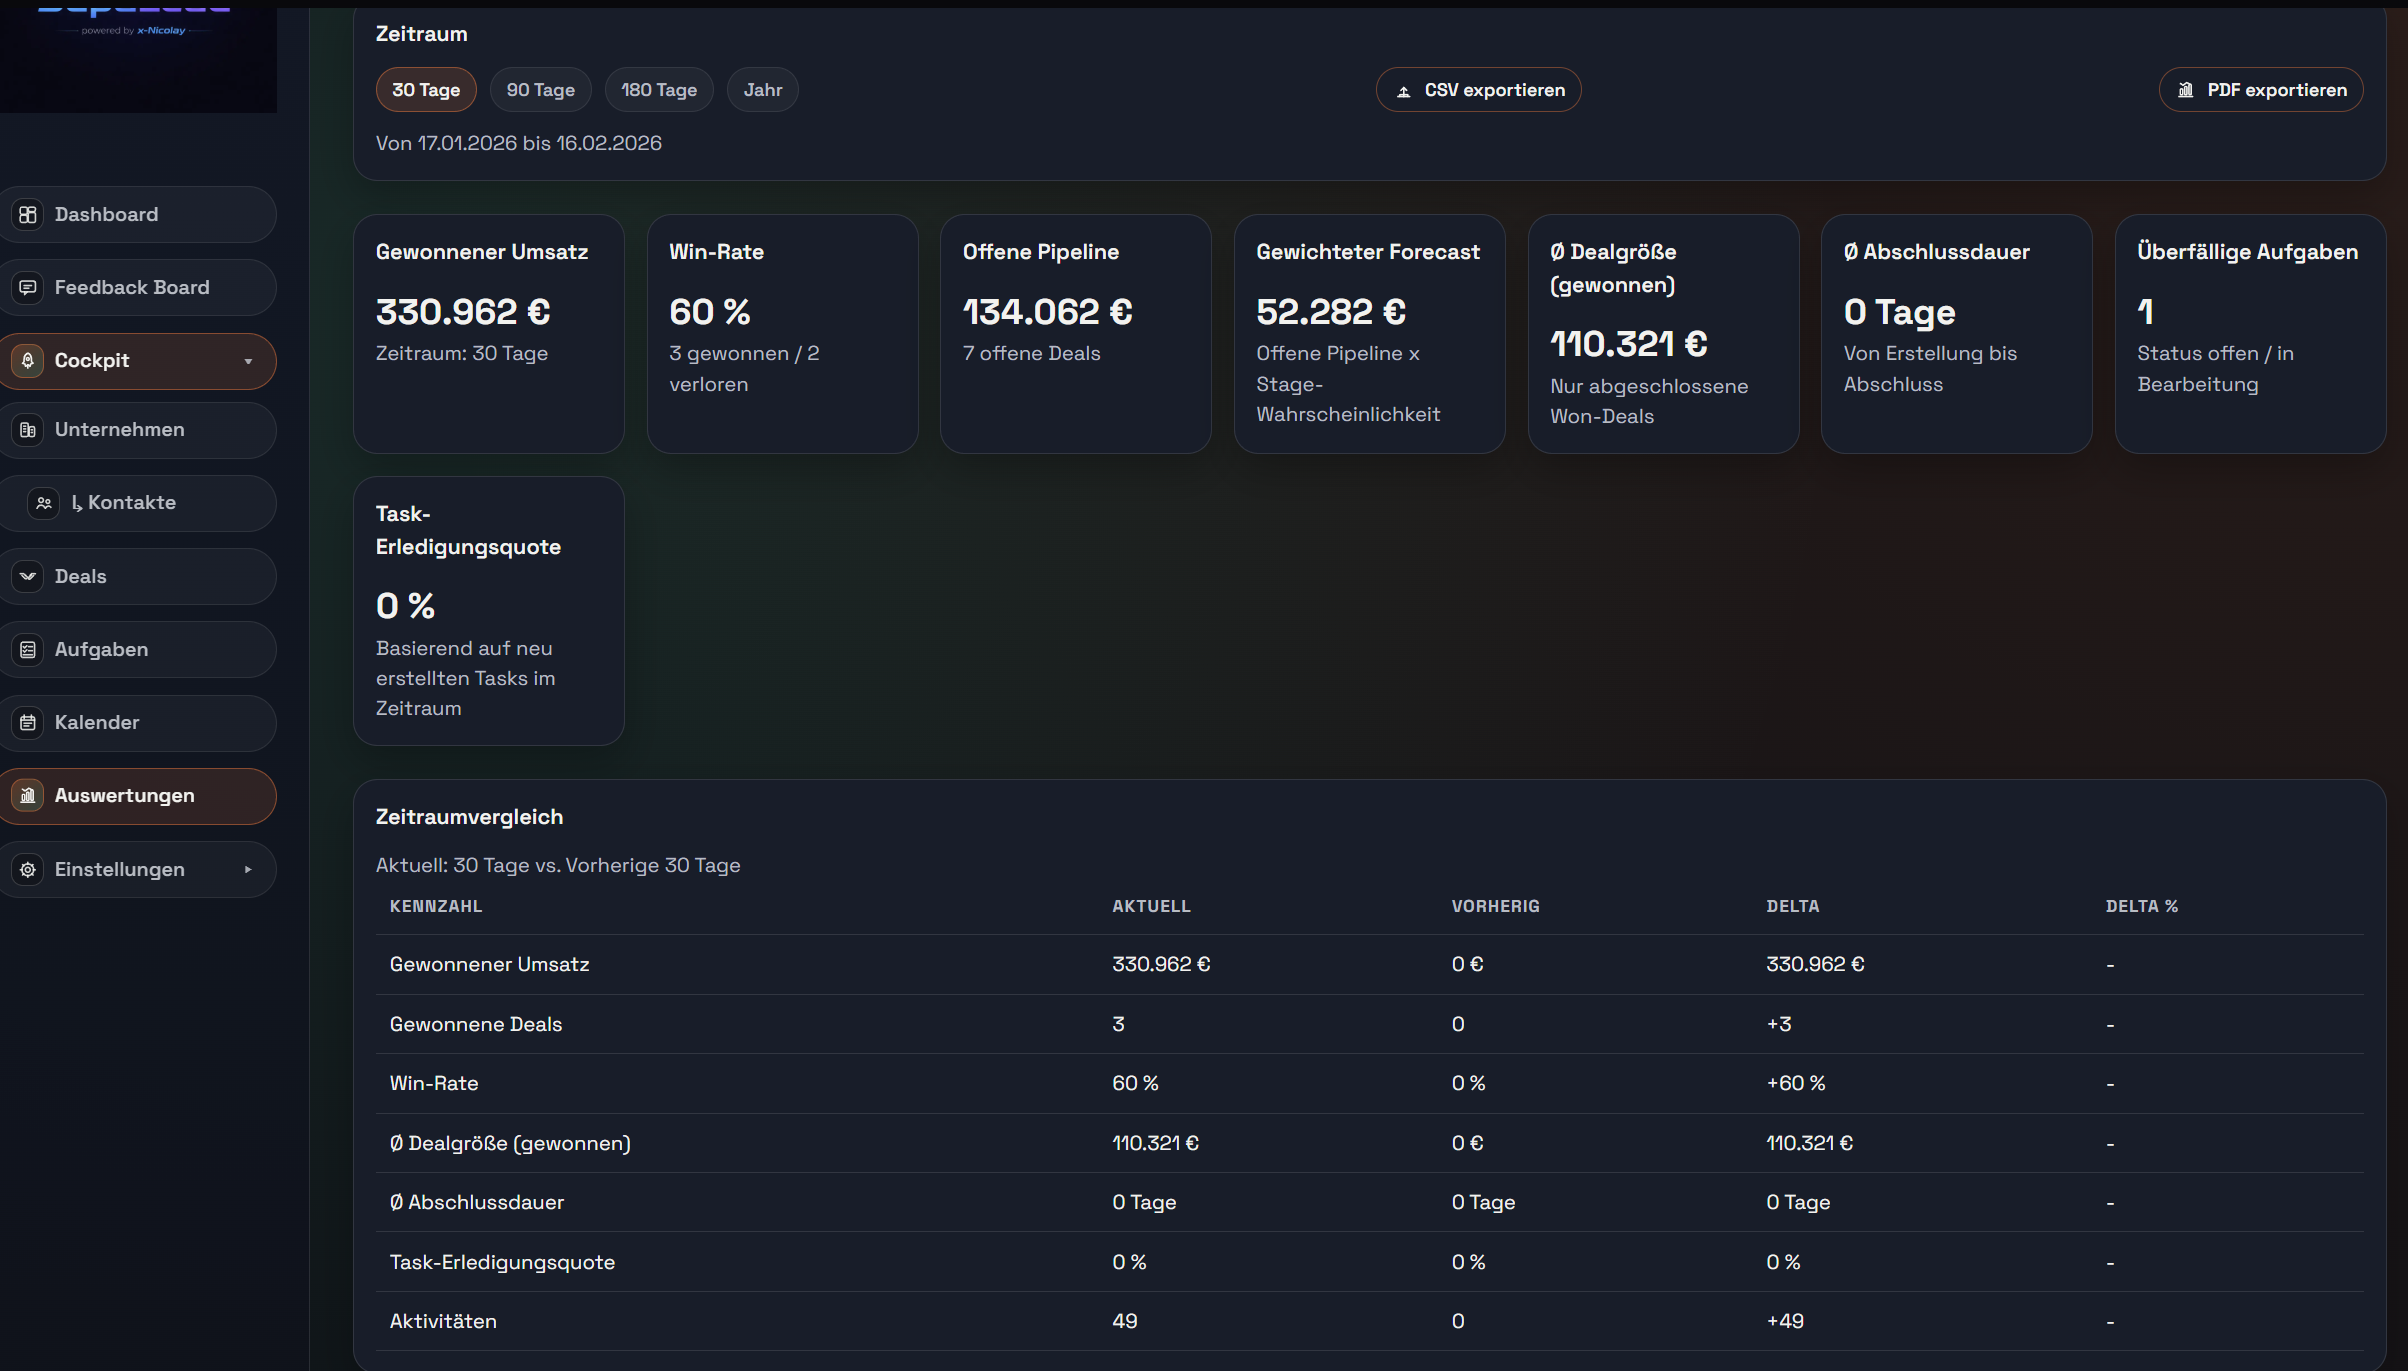Switch period to 180 Tage
2408x1371 pixels.
point(658,90)
